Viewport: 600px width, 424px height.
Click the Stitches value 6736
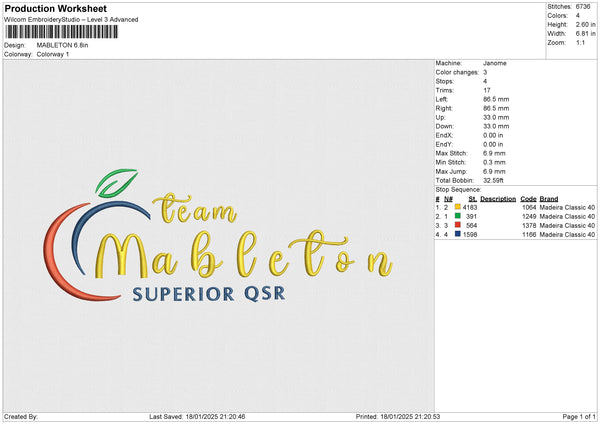pyautogui.click(x=583, y=7)
